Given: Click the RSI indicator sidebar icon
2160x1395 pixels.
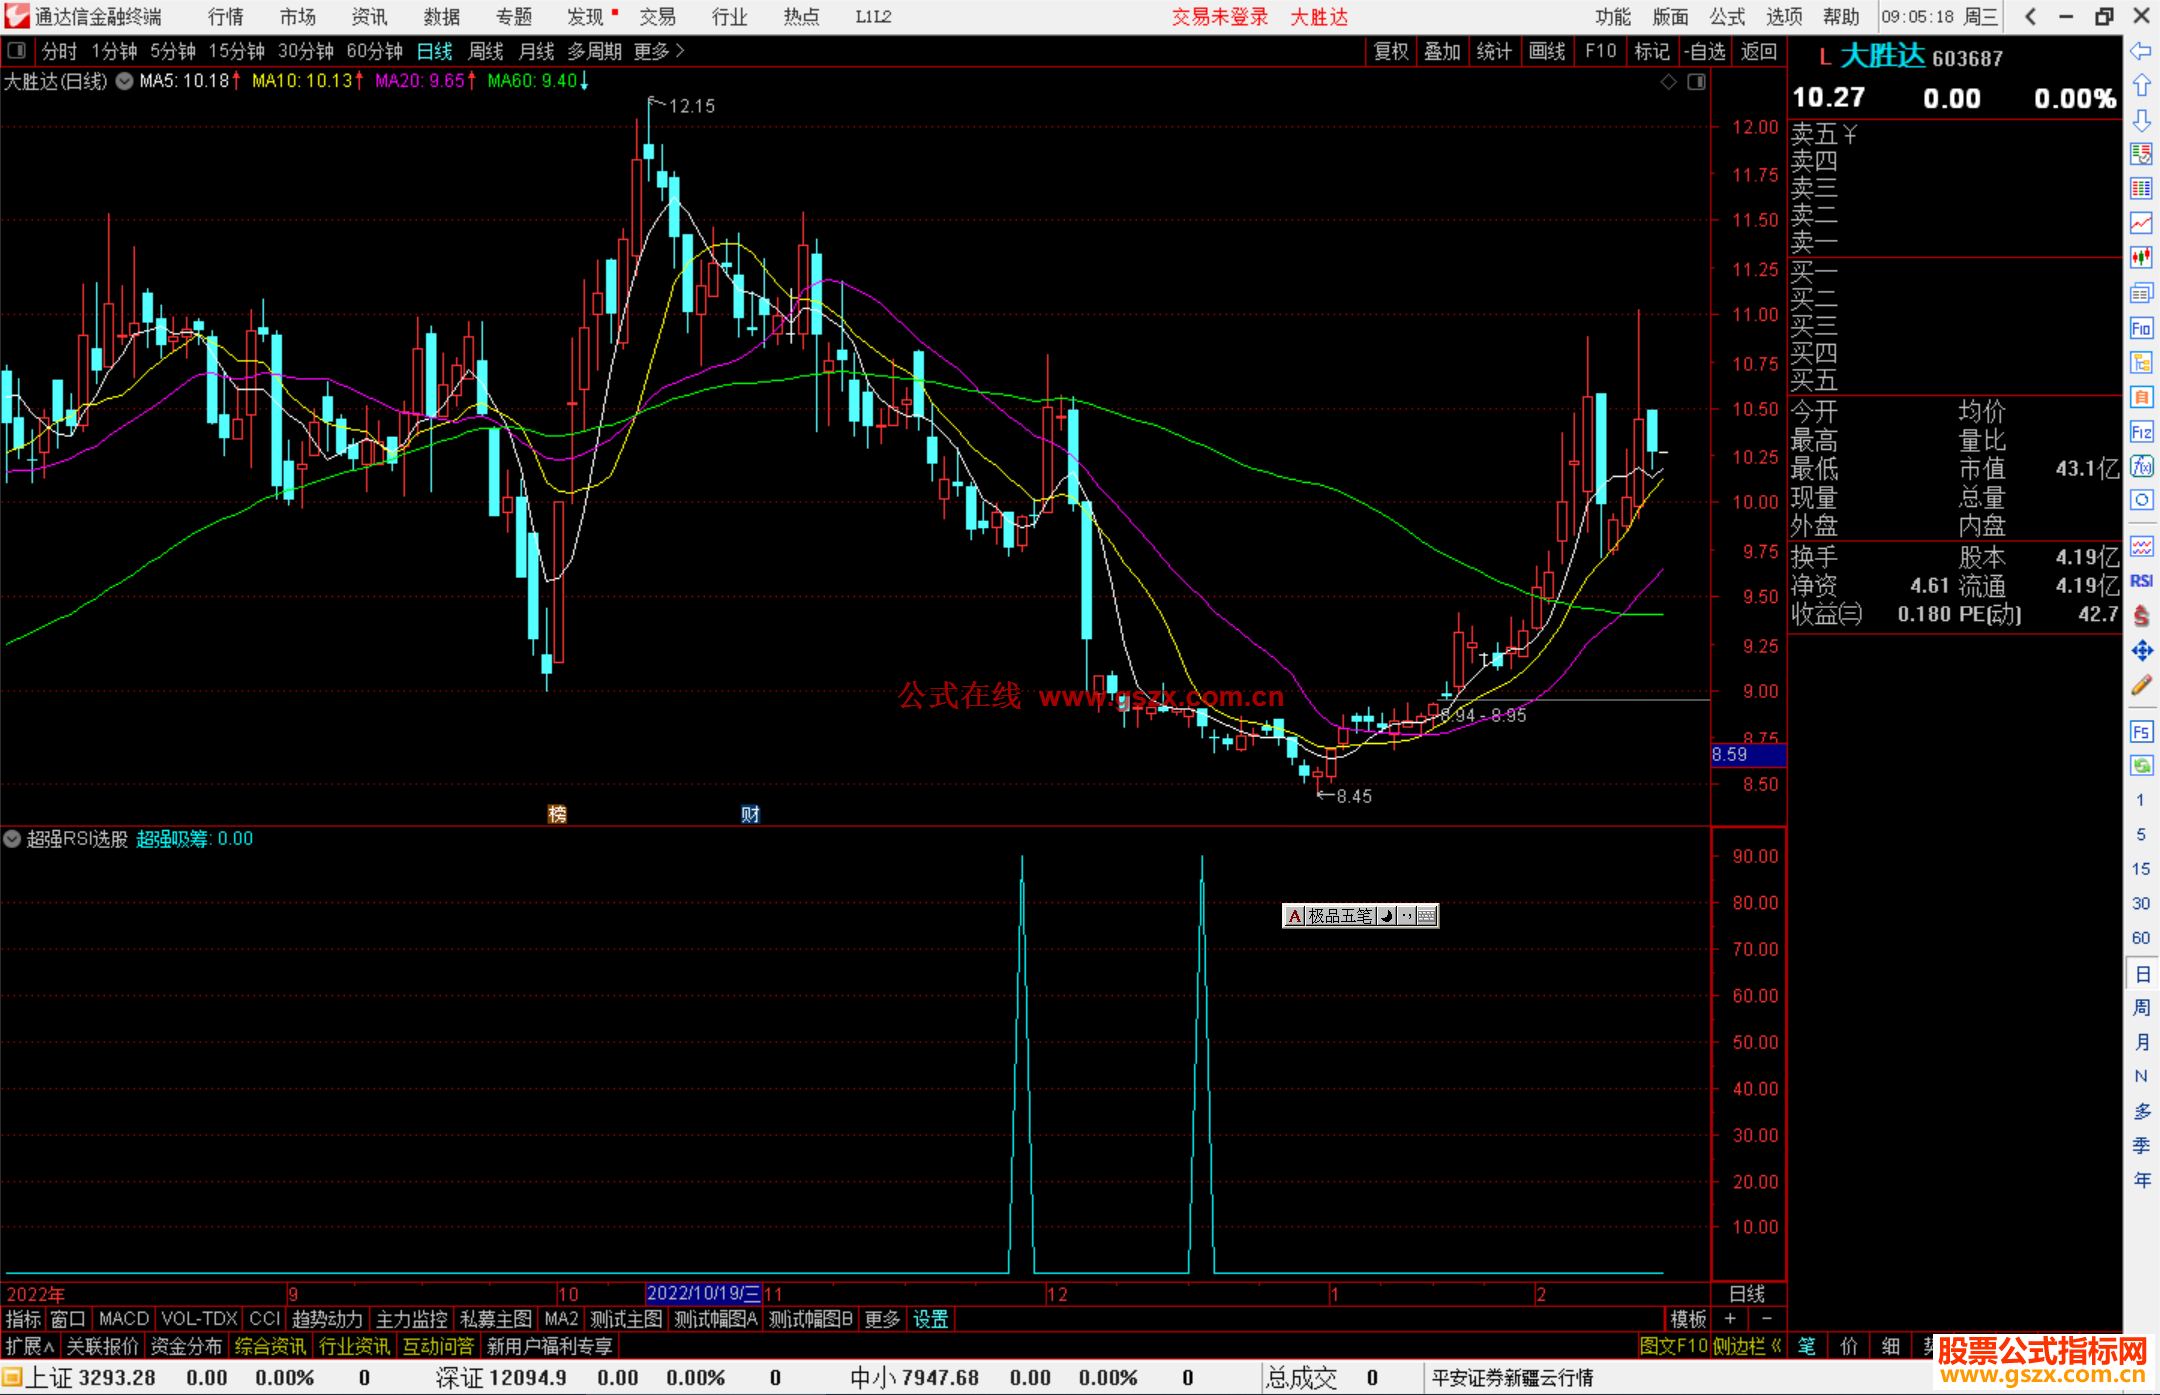Looking at the screenshot, I should pyautogui.click(x=2141, y=581).
